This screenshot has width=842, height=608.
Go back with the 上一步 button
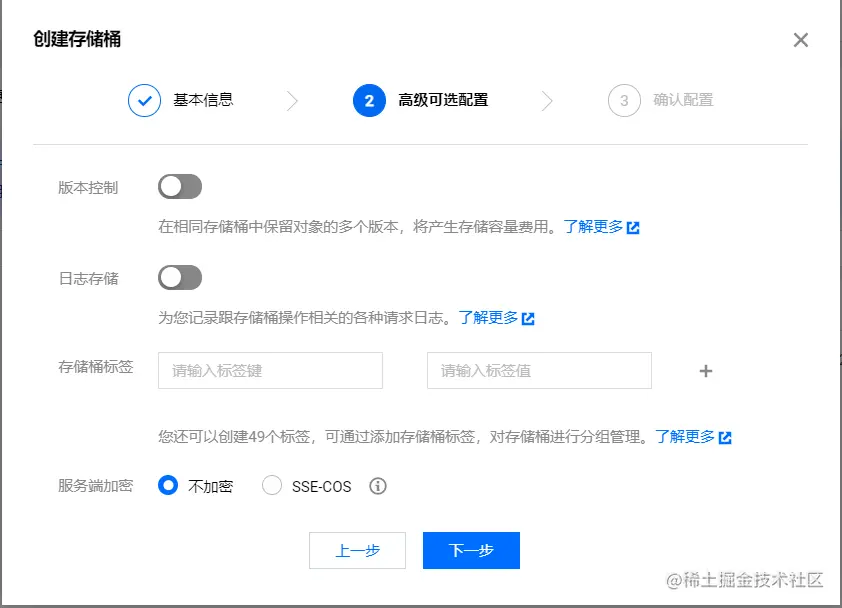point(358,551)
